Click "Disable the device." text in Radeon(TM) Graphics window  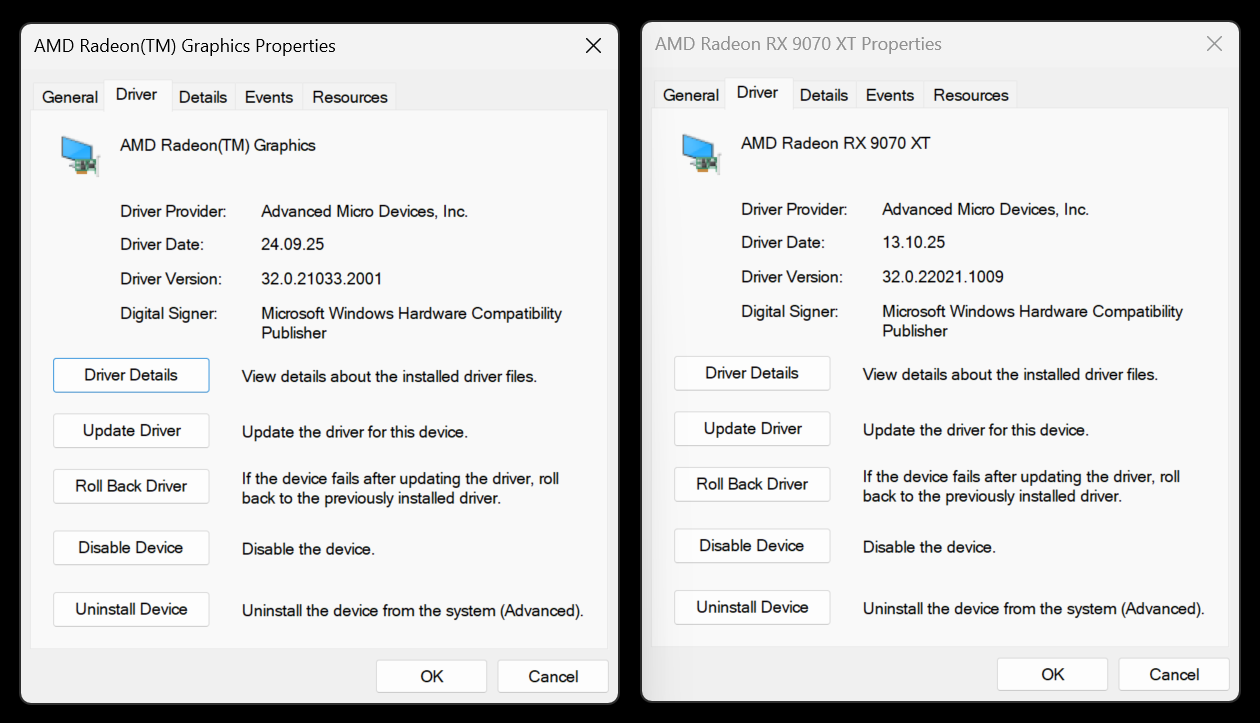[308, 549]
